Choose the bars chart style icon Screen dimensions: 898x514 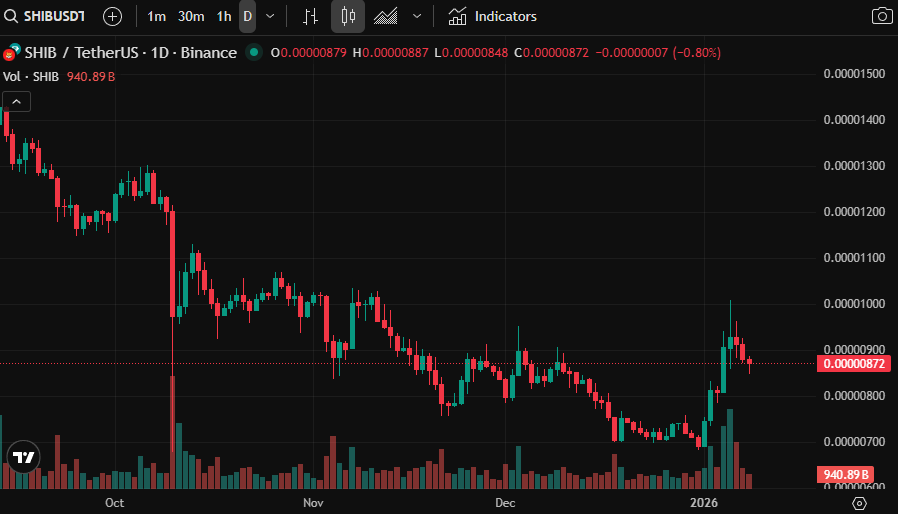tap(311, 16)
